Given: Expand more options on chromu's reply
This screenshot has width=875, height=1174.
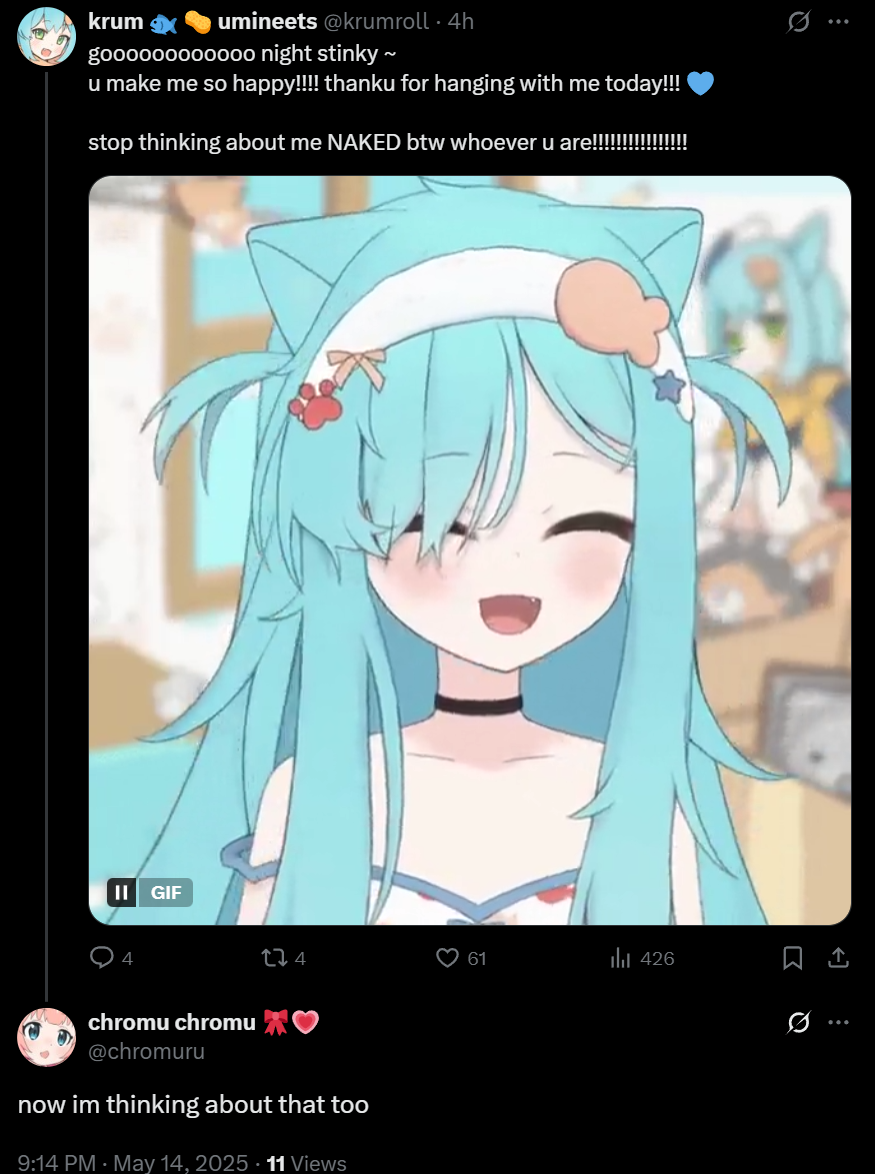Looking at the screenshot, I should tap(838, 1022).
